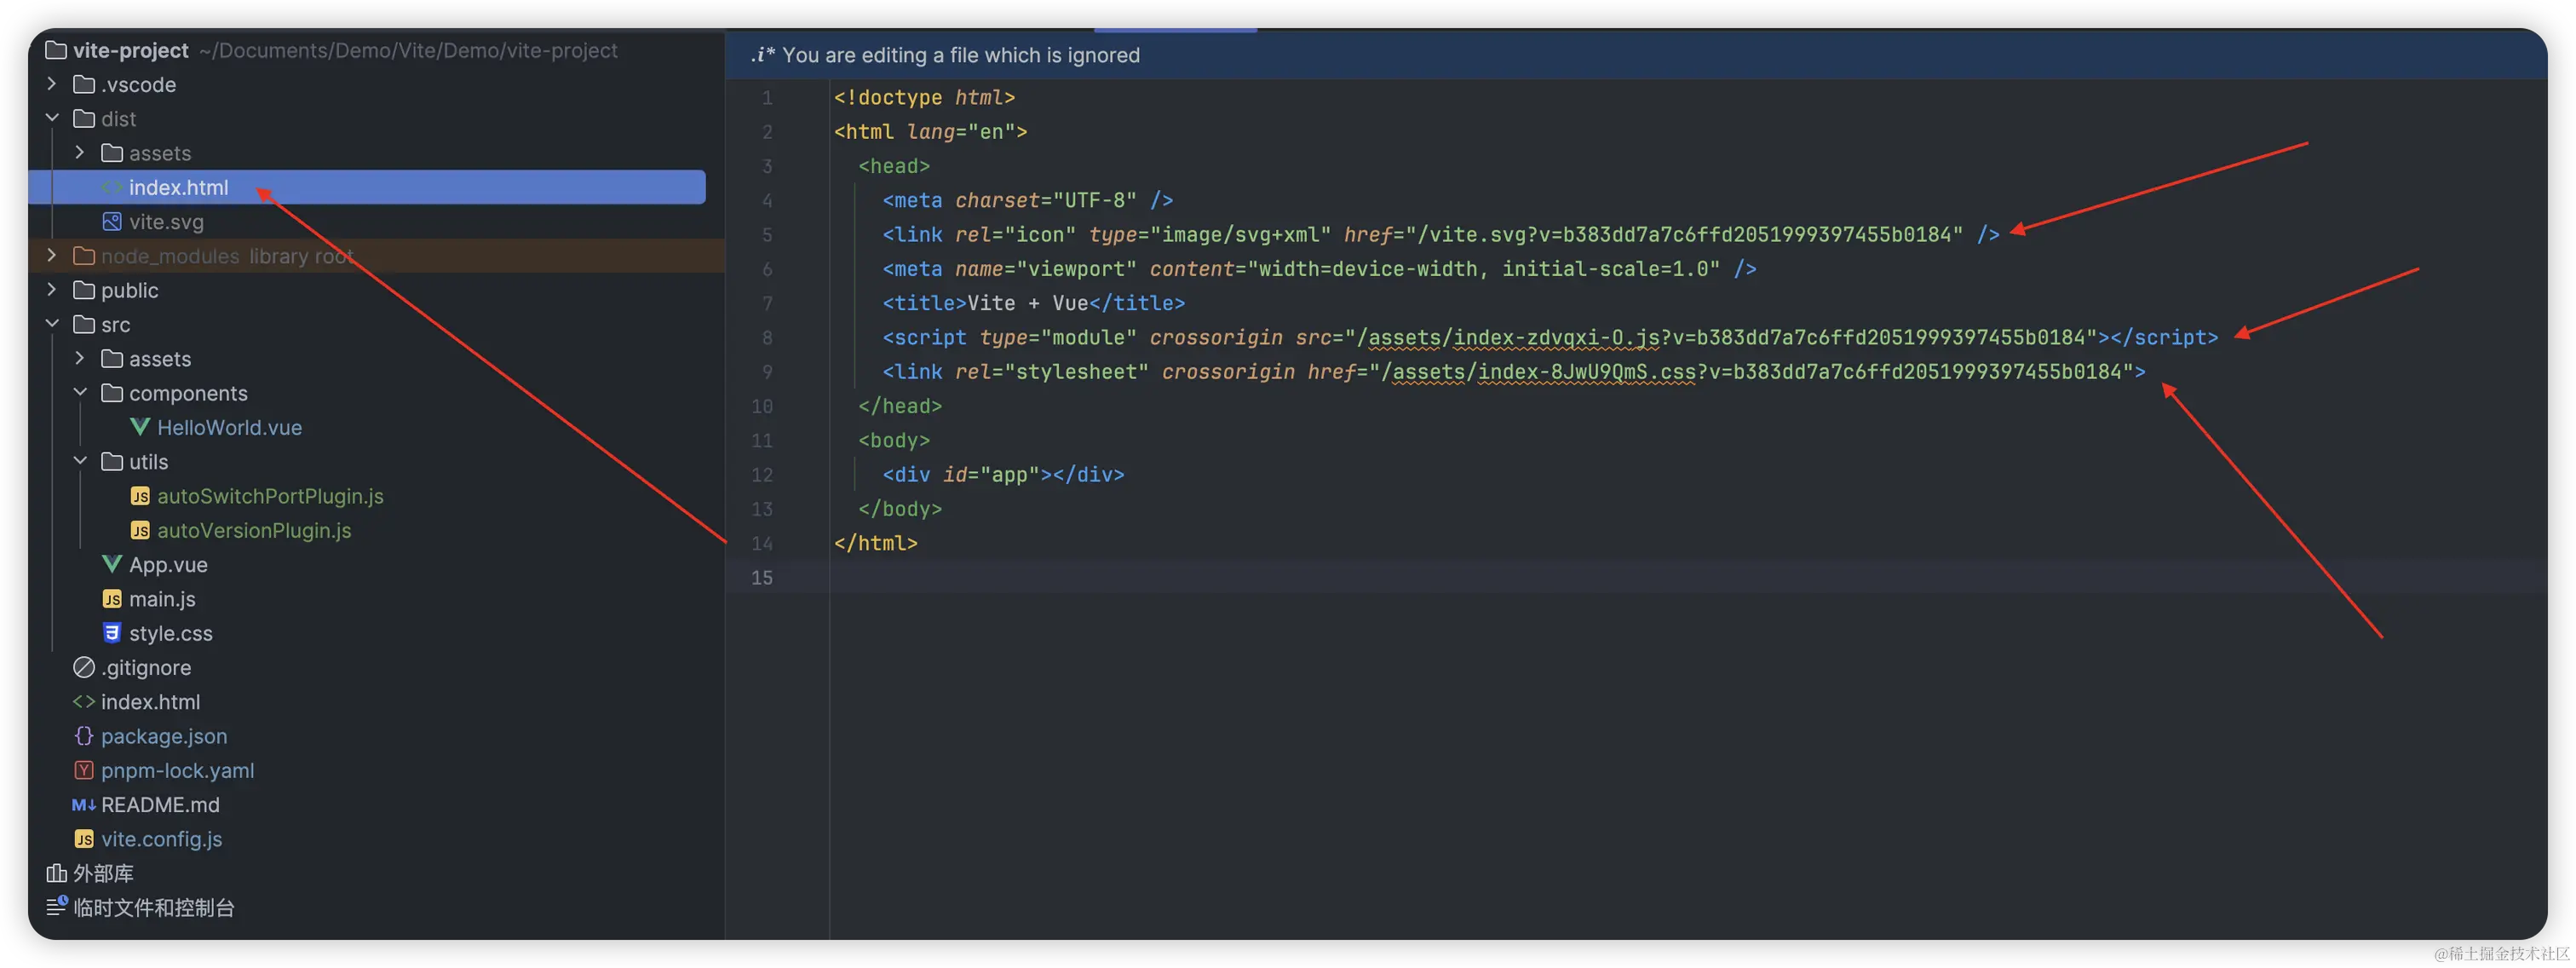Open App.vue in the project tree
Viewport: 2576px width, 968px height.
click(168, 565)
